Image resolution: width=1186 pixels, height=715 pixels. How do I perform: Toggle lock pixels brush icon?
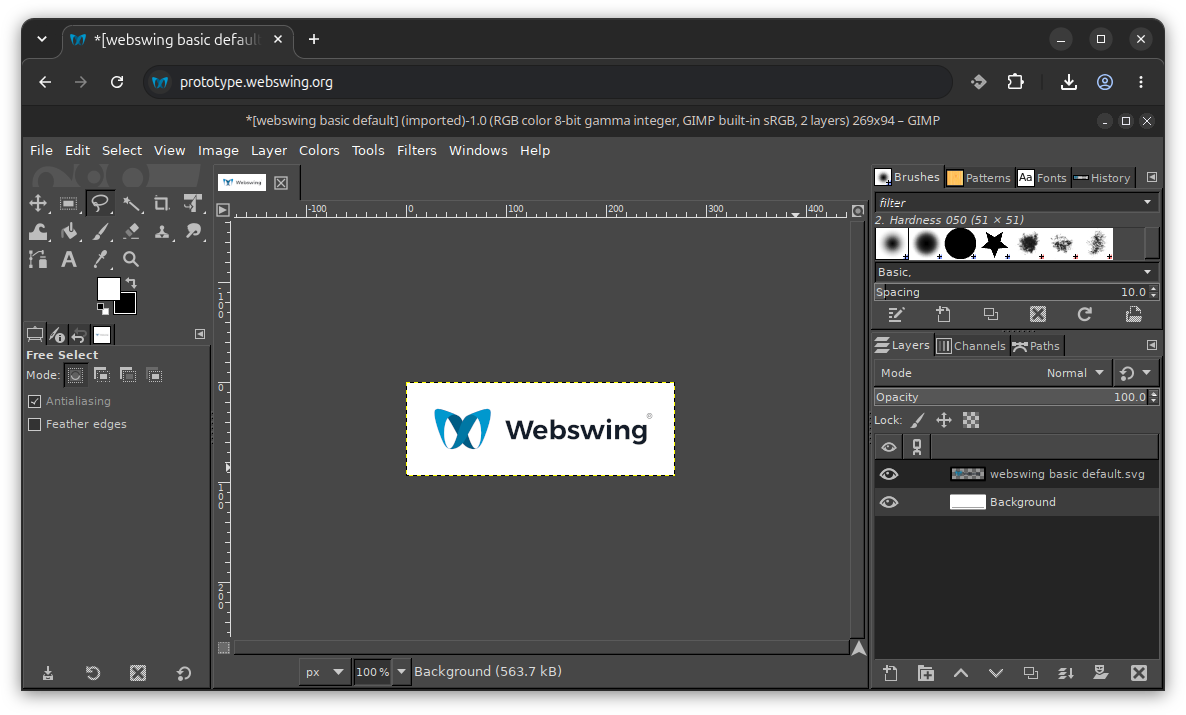tap(917, 421)
